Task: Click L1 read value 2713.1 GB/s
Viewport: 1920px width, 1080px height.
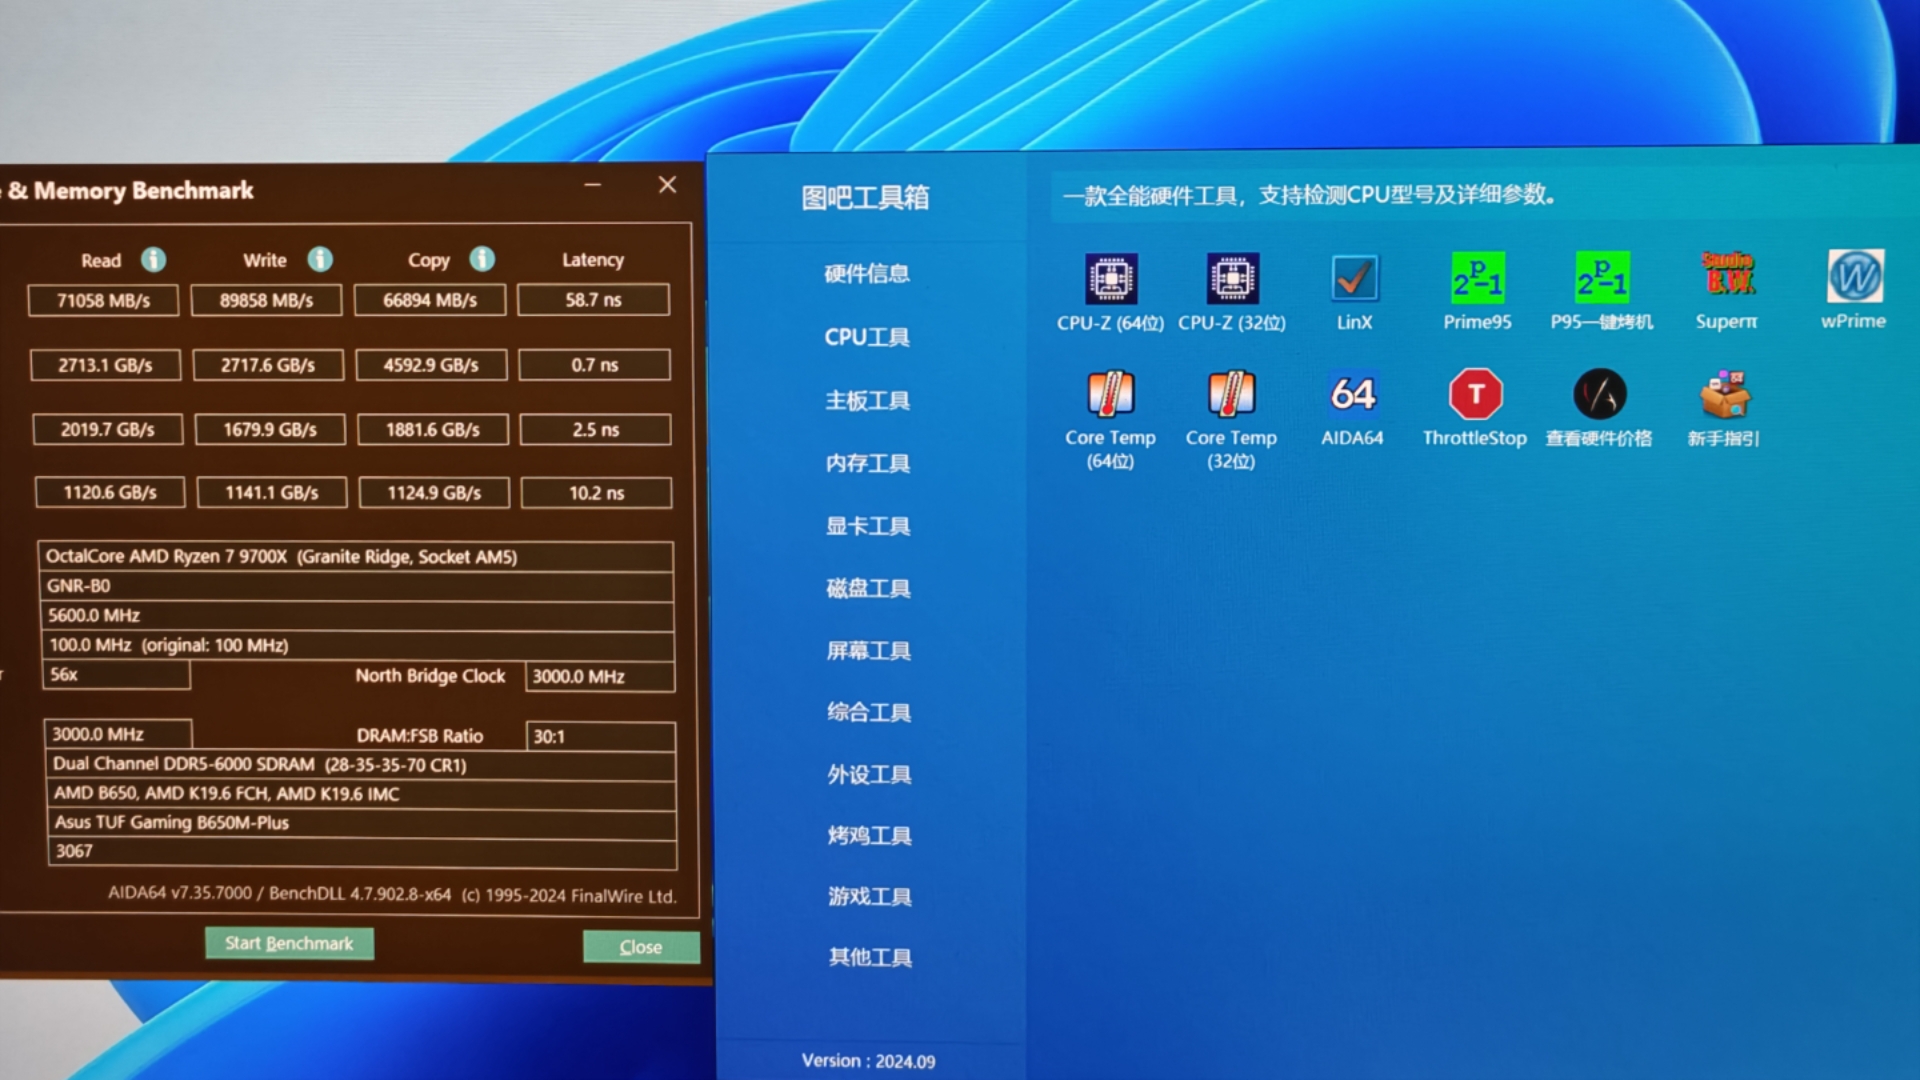Action: pos(105,365)
